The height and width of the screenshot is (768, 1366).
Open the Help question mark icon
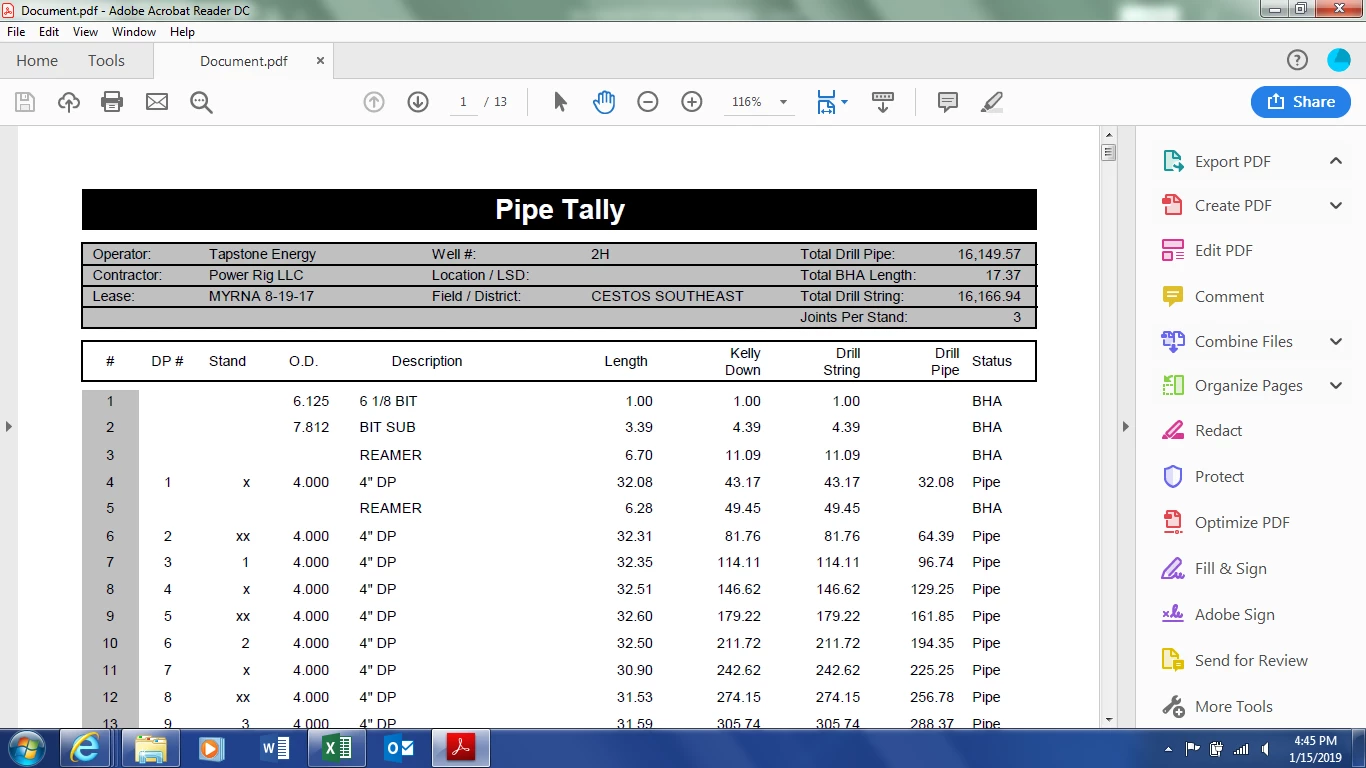[1297, 61]
